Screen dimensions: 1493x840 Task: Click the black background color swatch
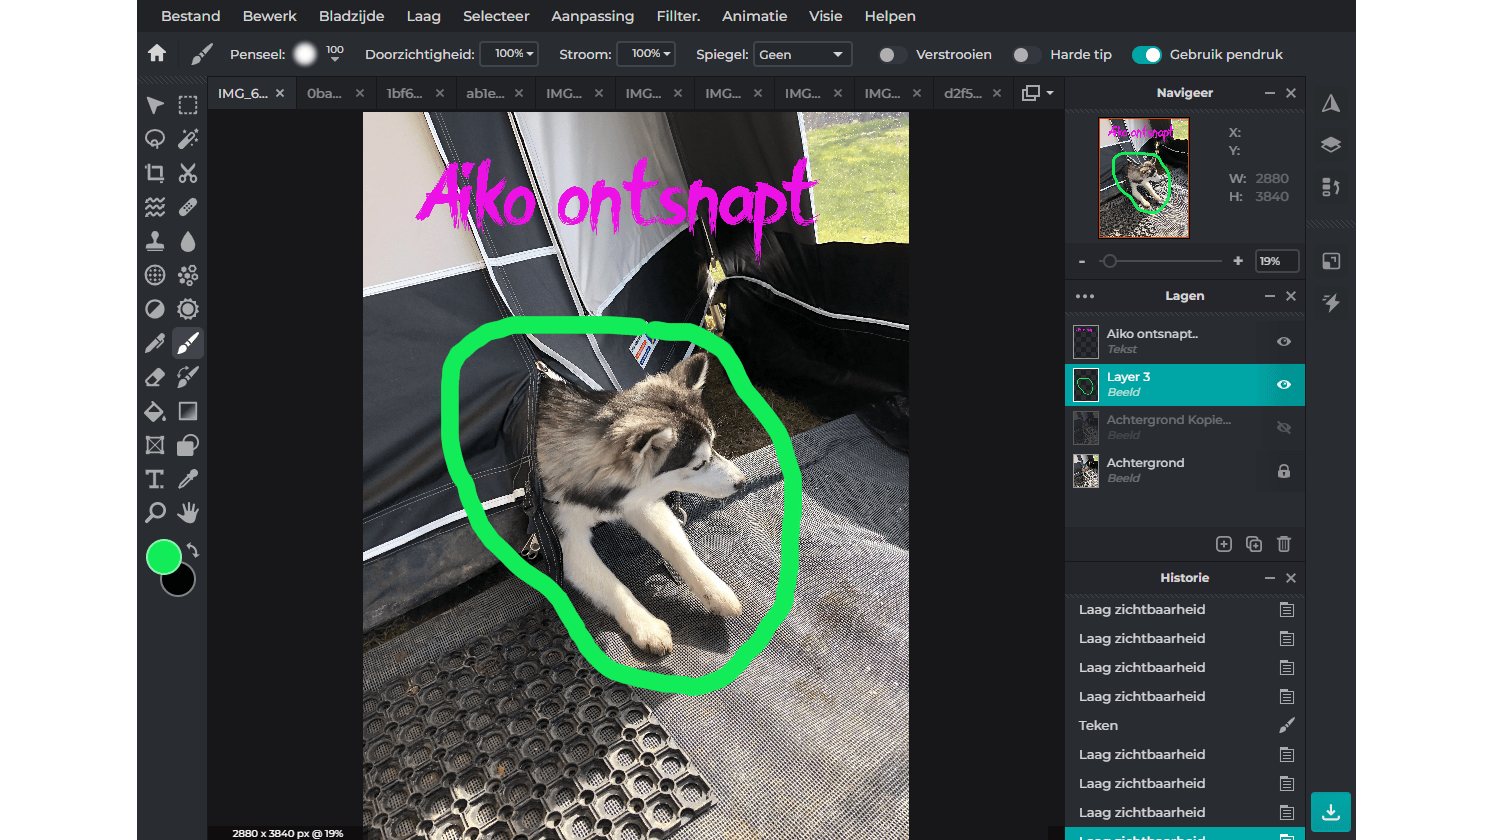click(x=182, y=582)
